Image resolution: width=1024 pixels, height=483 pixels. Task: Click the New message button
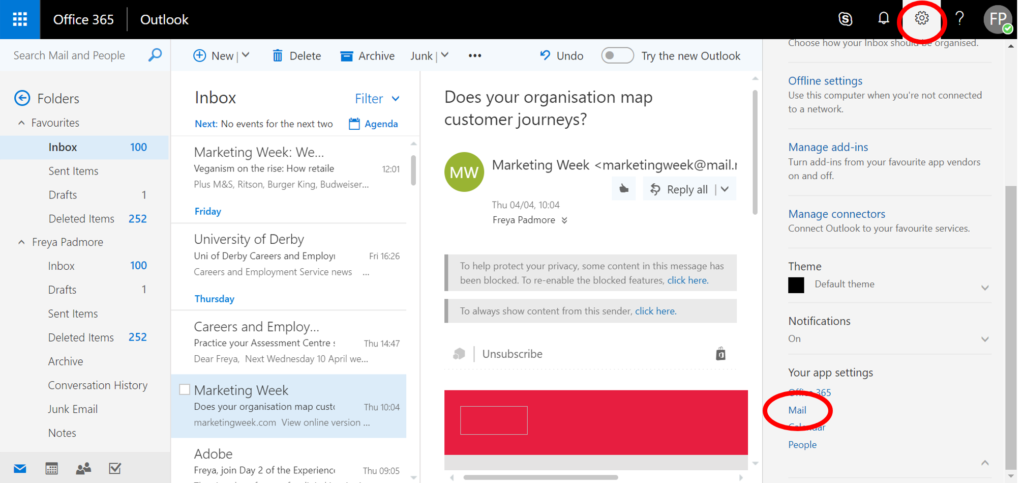pyautogui.click(x=214, y=55)
